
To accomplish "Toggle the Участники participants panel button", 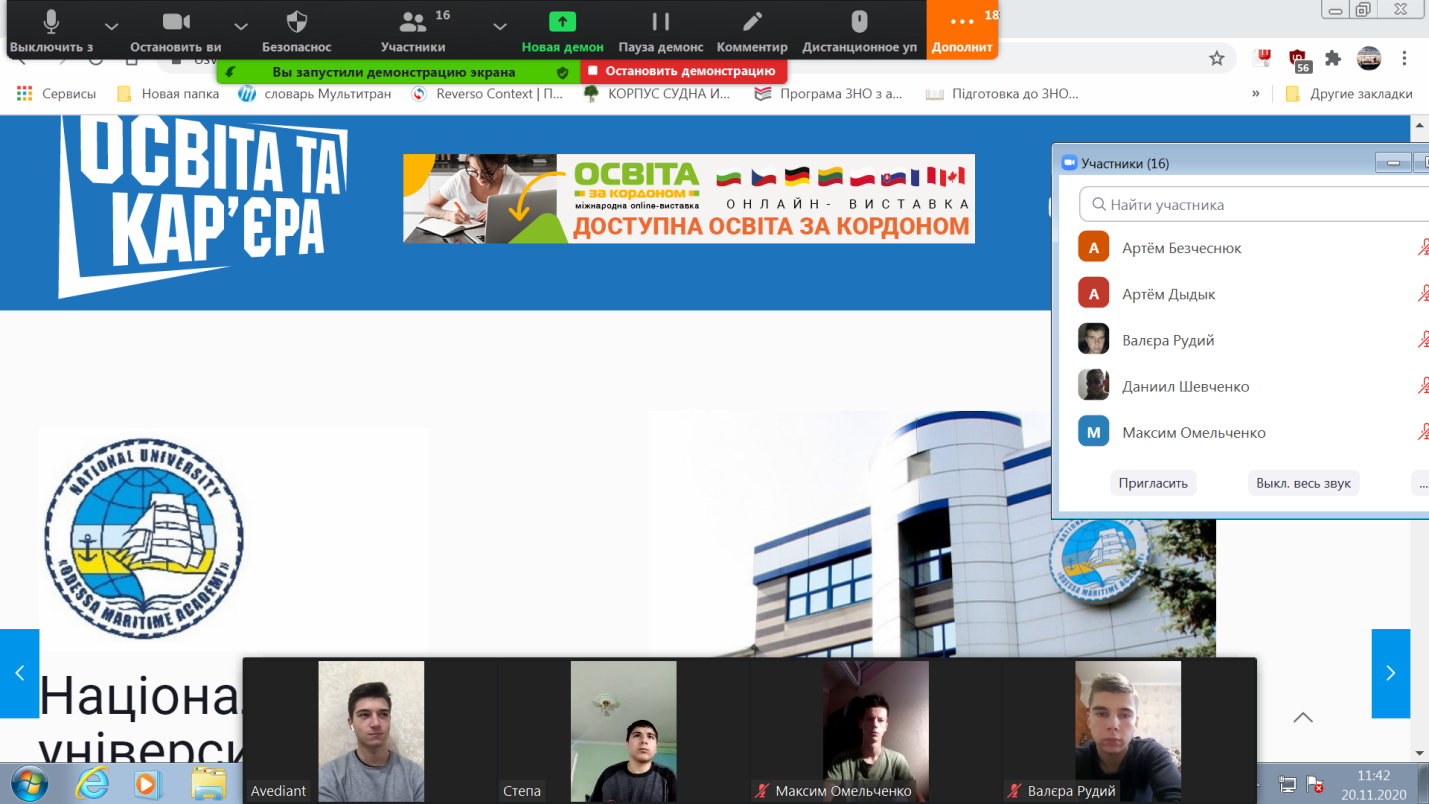I will point(413,29).
